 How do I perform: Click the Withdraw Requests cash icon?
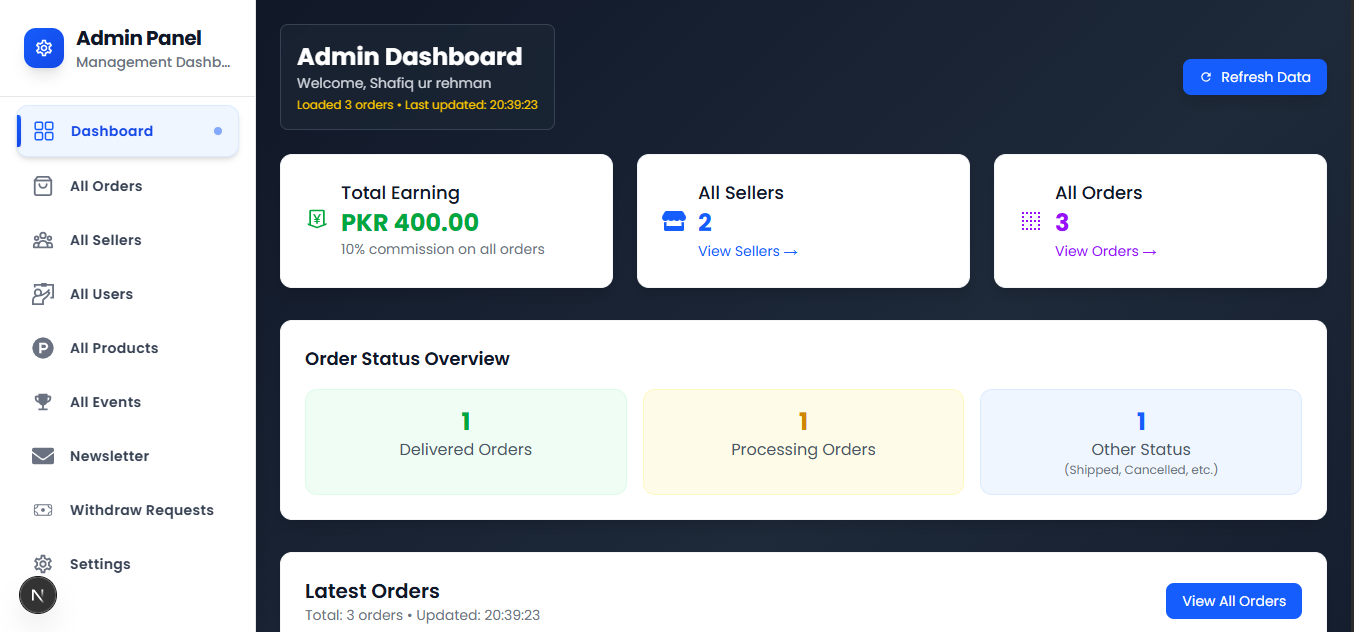pos(43,510)
